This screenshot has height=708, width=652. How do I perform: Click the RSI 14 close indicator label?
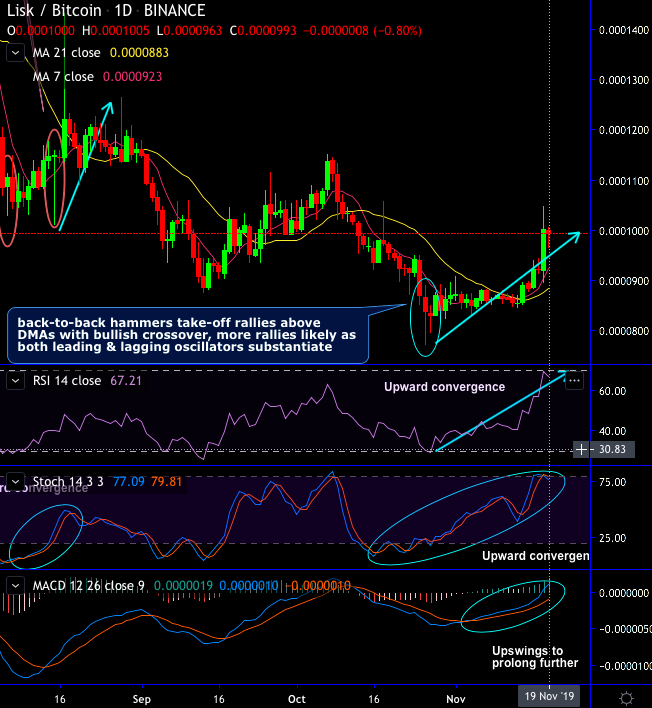point(67,381)
